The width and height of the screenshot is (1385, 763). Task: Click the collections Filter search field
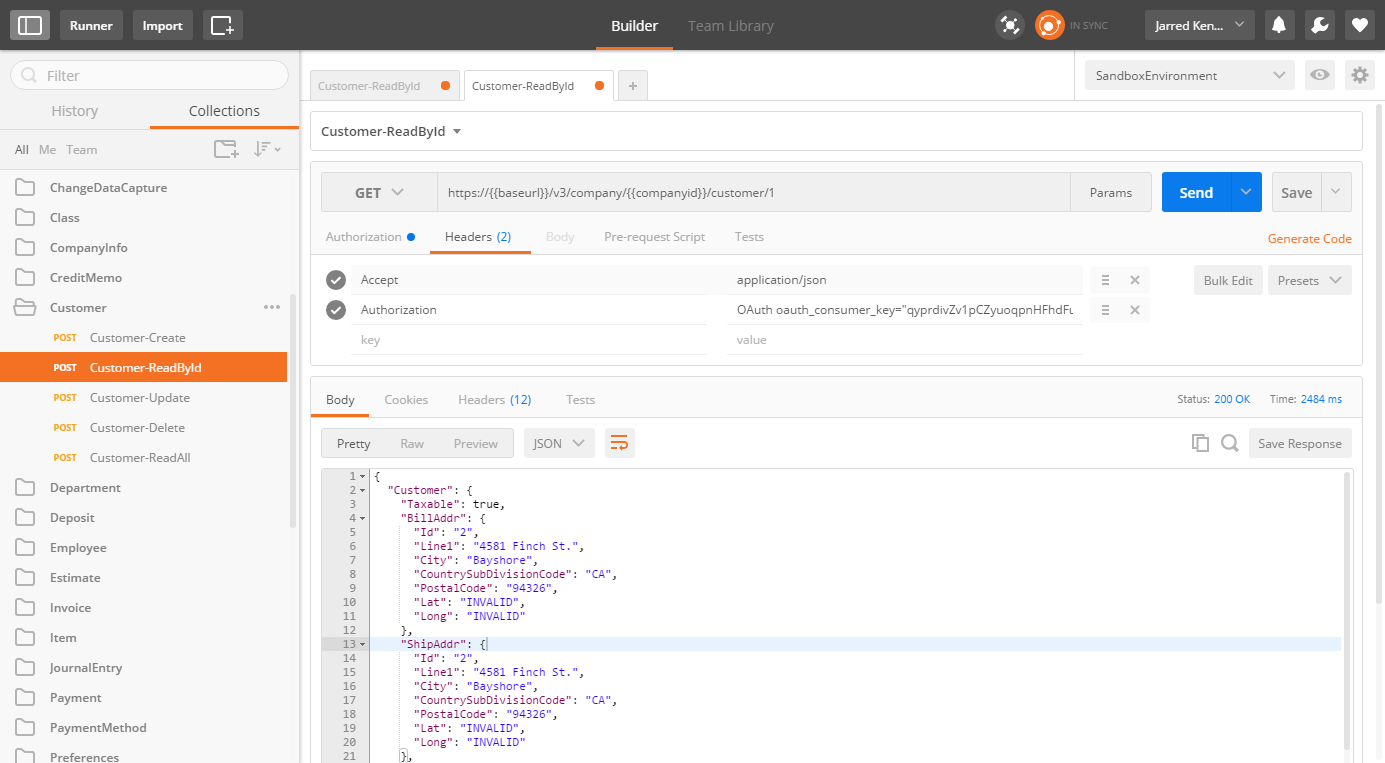[149, 75]
